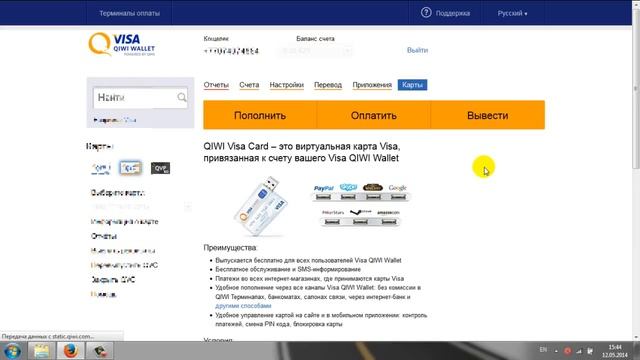The height and width of the screenshot is (360, 640).
Task: Click the magnifier icon in search box
Action: point(182,97)
